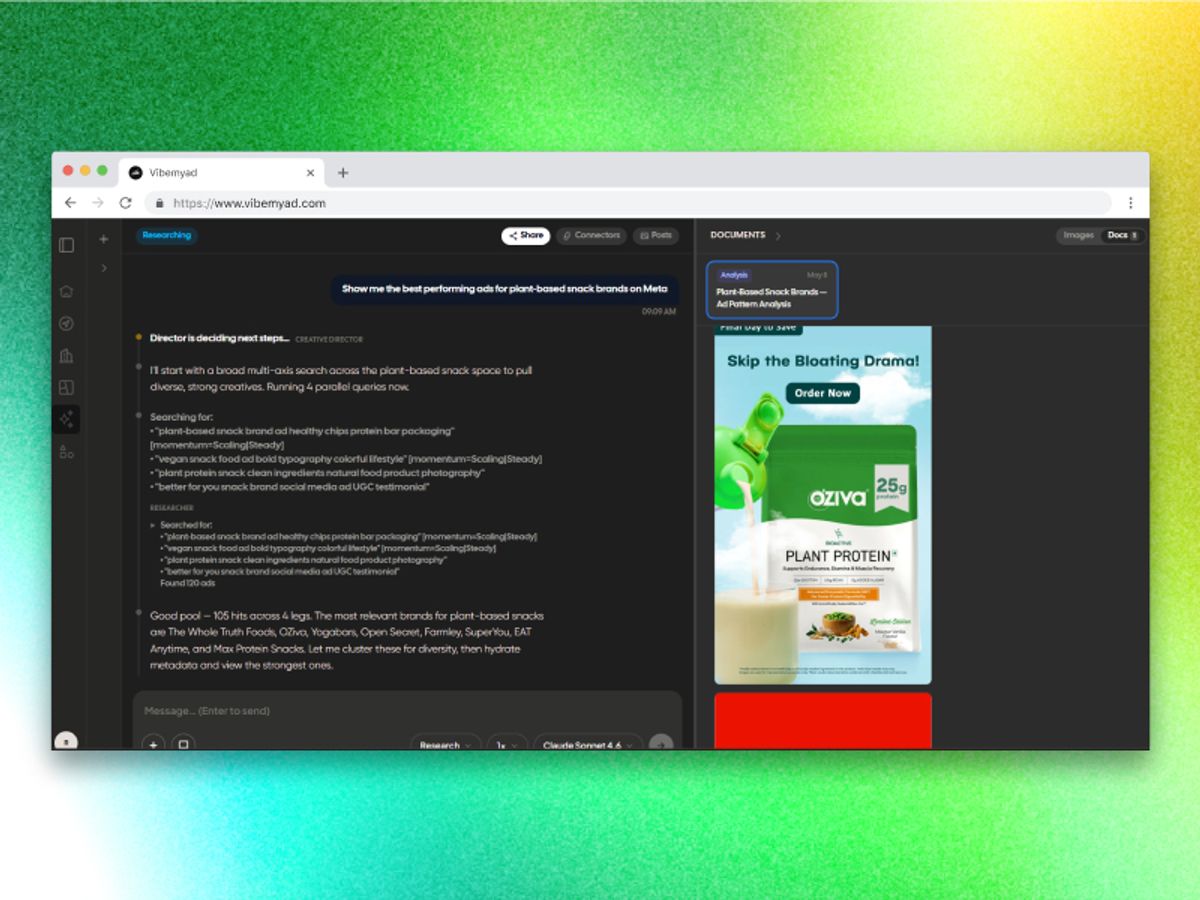Click the CREATIVE DIRECTOR label
This screenshot has height=900, width=1200.
pyautogui.click(x=329, y=339)
